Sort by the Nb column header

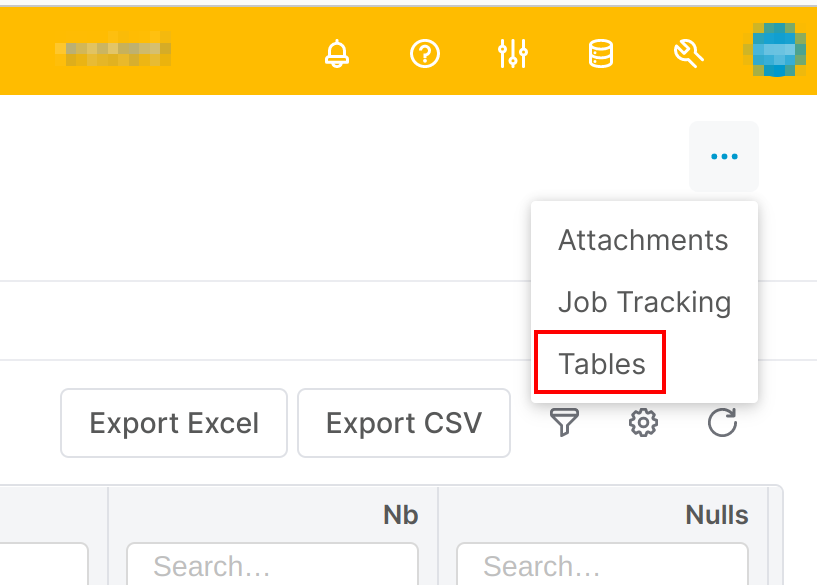[400, 515]
